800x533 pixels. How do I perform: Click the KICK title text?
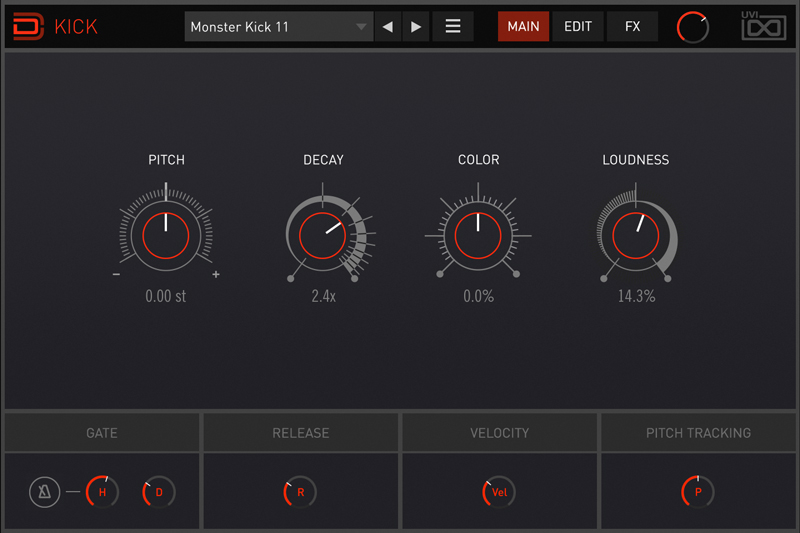[x=76, y=27]
